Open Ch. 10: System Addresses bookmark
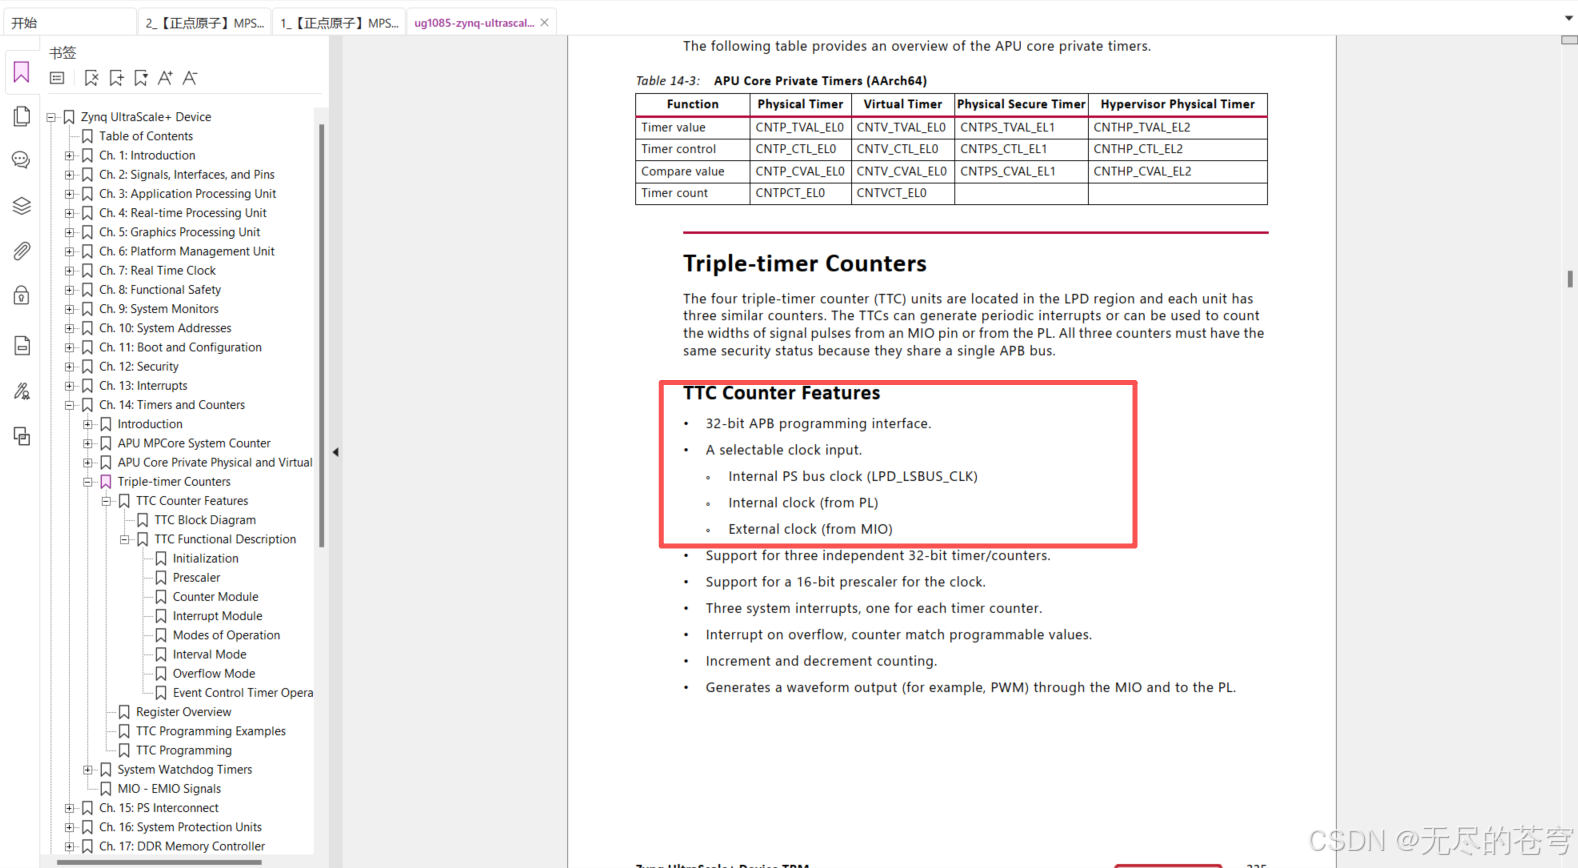1578x868 pixels. pos(165,328)
